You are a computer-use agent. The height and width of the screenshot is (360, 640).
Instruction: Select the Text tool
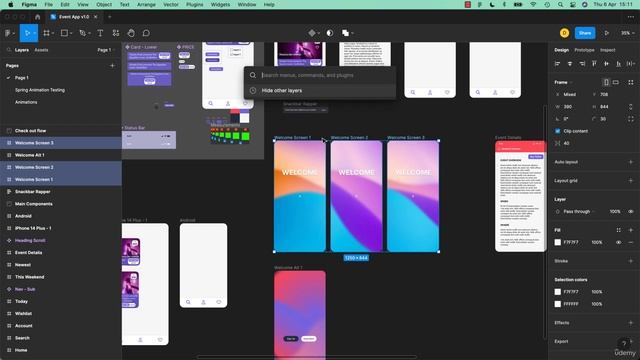pyautogui.click(x=100, y=33)
